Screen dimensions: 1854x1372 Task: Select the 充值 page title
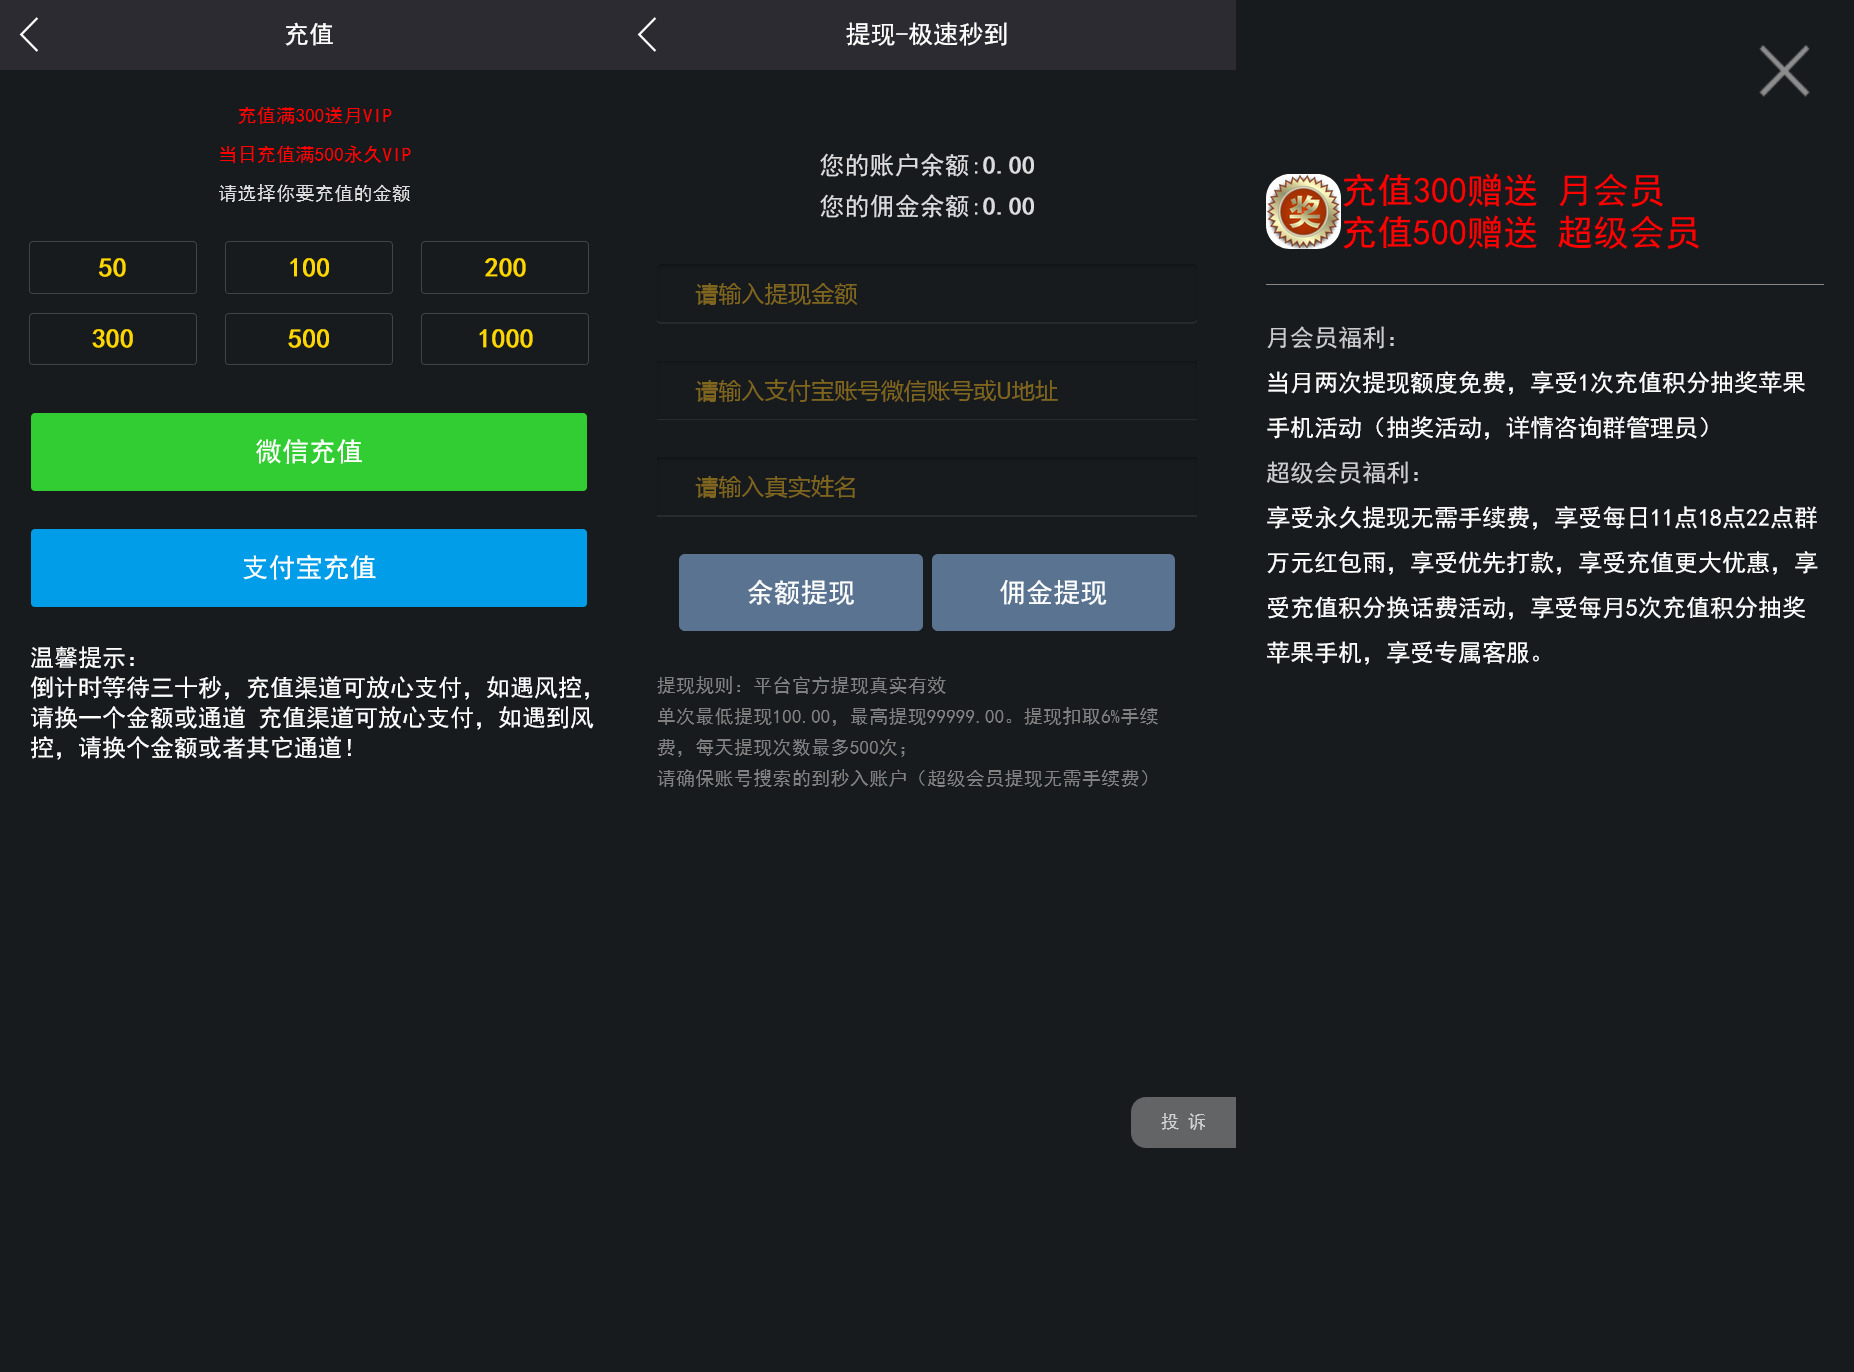pyautogui.click(x=308, y=34)
